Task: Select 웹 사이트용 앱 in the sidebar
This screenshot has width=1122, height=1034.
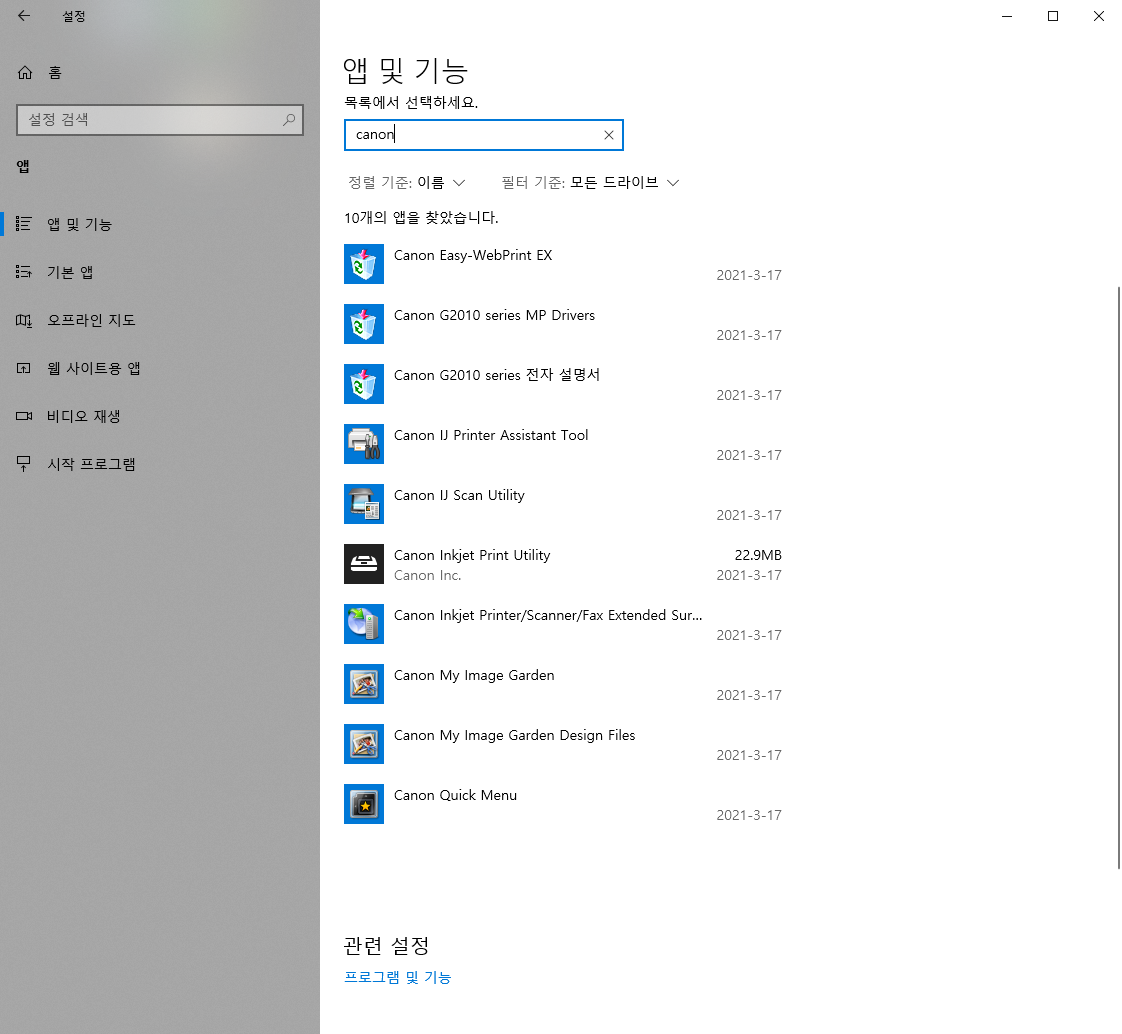Action: click(x=160, y=368)
